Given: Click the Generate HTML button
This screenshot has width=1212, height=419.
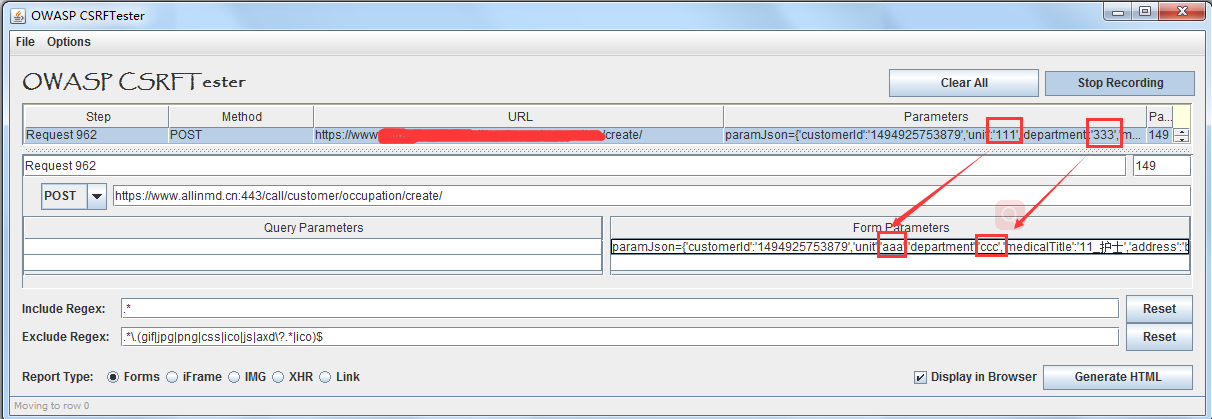Looking at the screenshot, I should point(1118,377).
